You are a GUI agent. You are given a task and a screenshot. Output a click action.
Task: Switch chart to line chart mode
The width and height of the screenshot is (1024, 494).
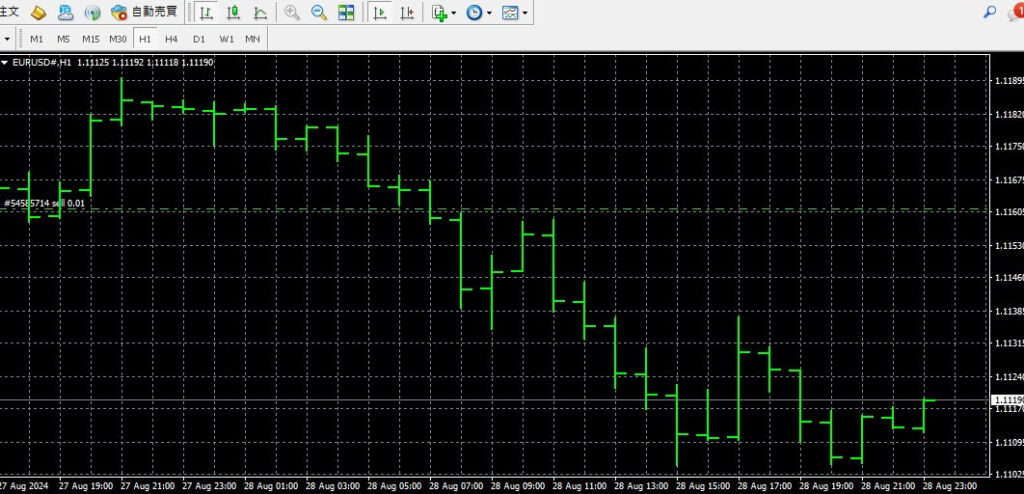click(260, 13)
